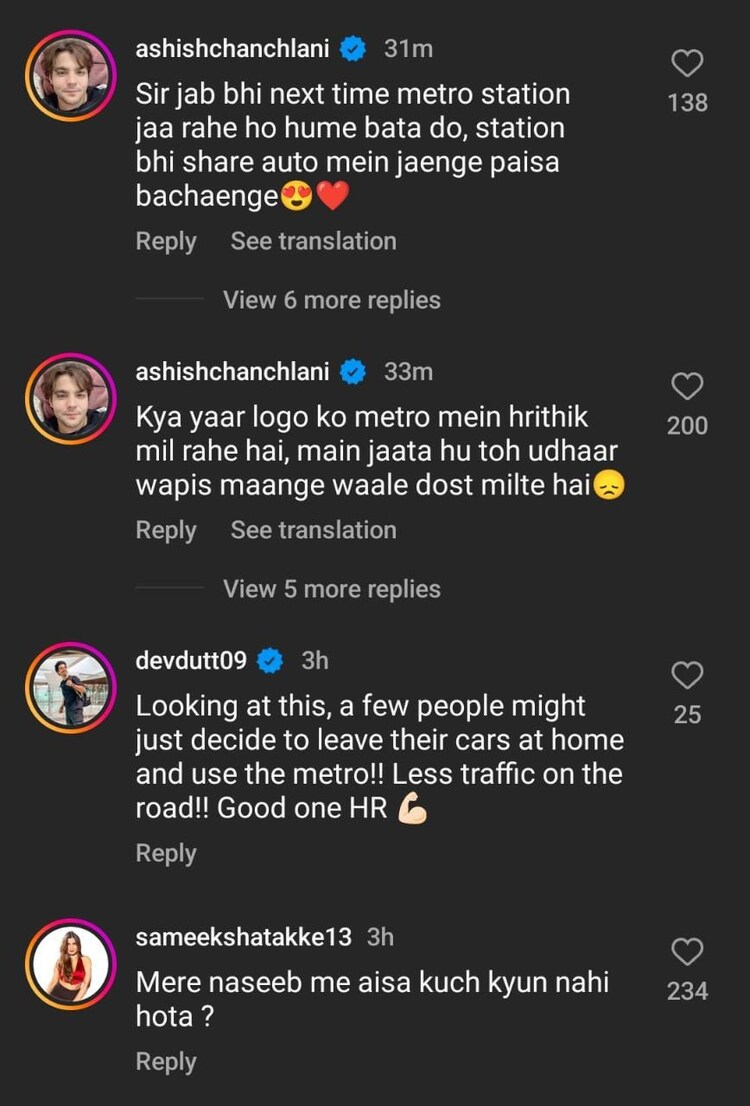
Task: Reply to sameekshatakke13's comment
Action: pos(166,1062)
